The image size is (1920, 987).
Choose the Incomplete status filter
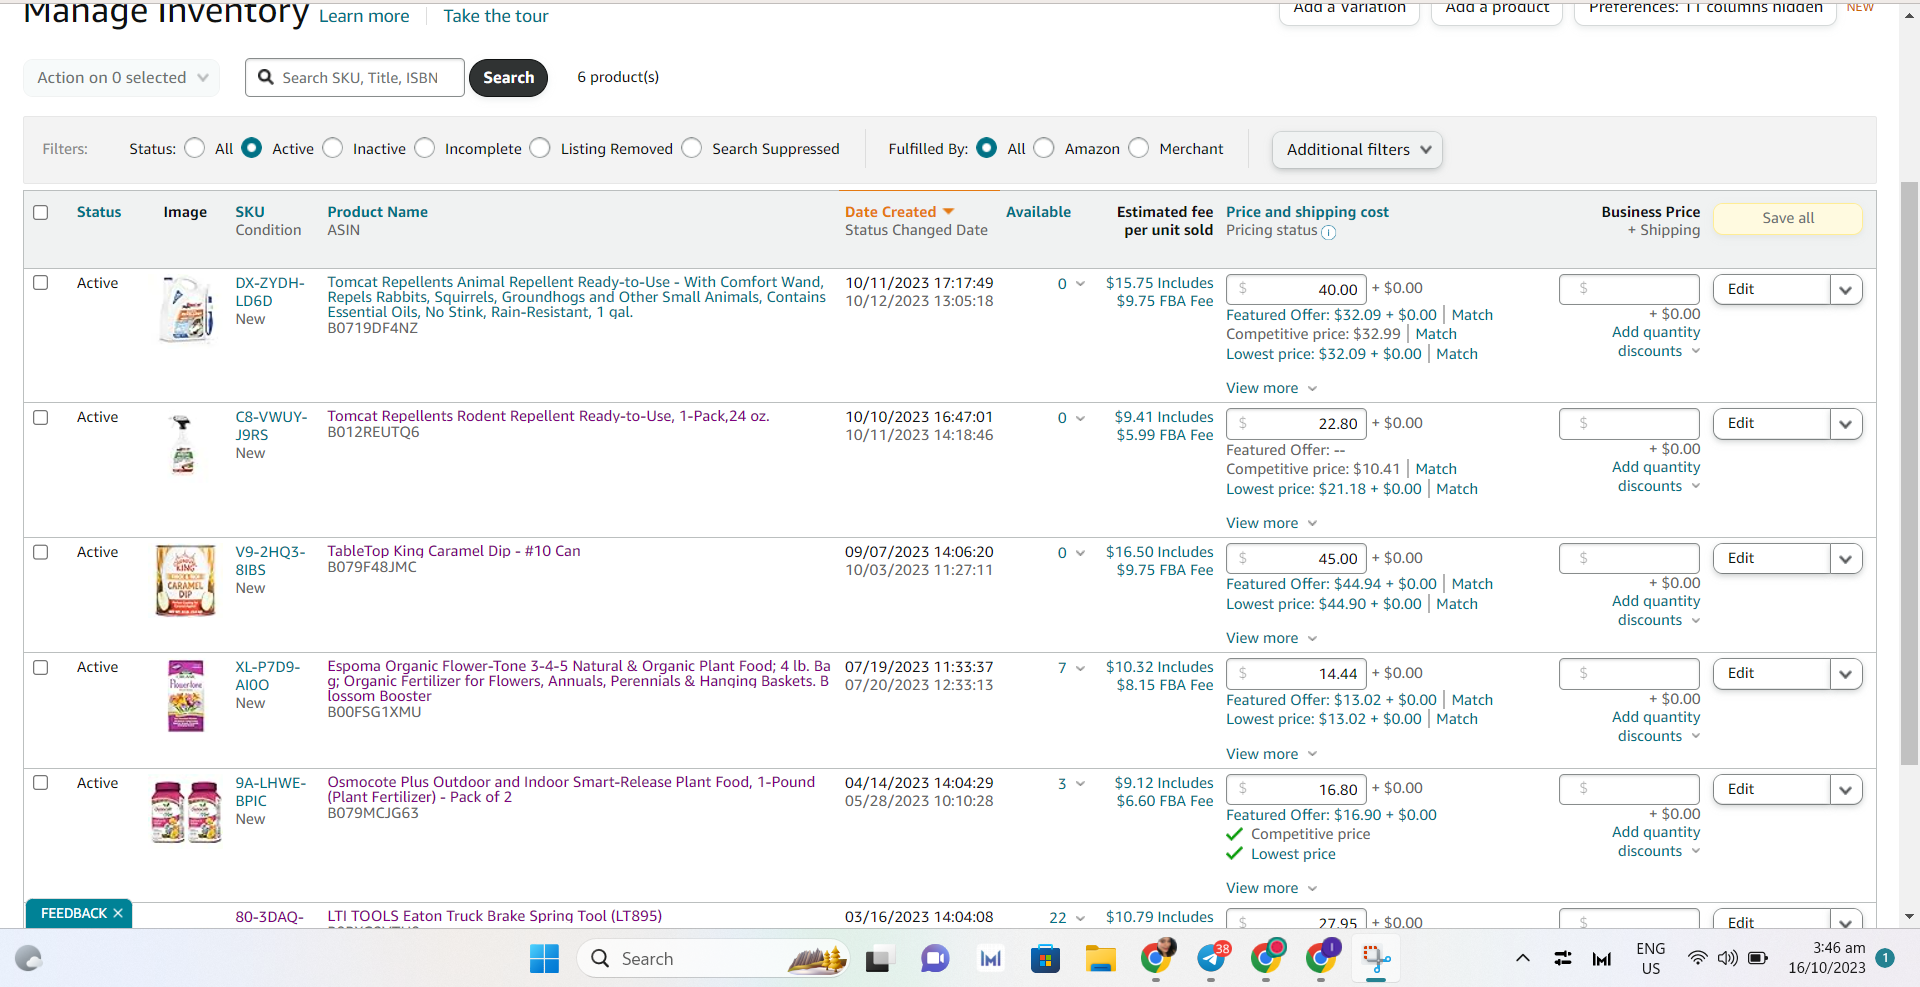pyautogui.click(x=425, y=148)
